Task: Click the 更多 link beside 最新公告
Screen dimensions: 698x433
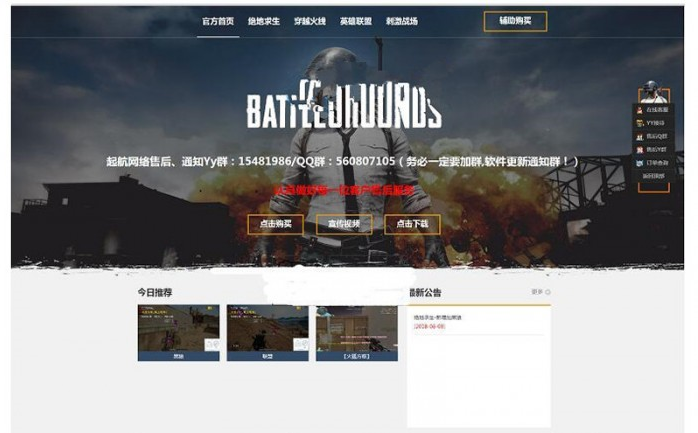Action: point(541,292)
